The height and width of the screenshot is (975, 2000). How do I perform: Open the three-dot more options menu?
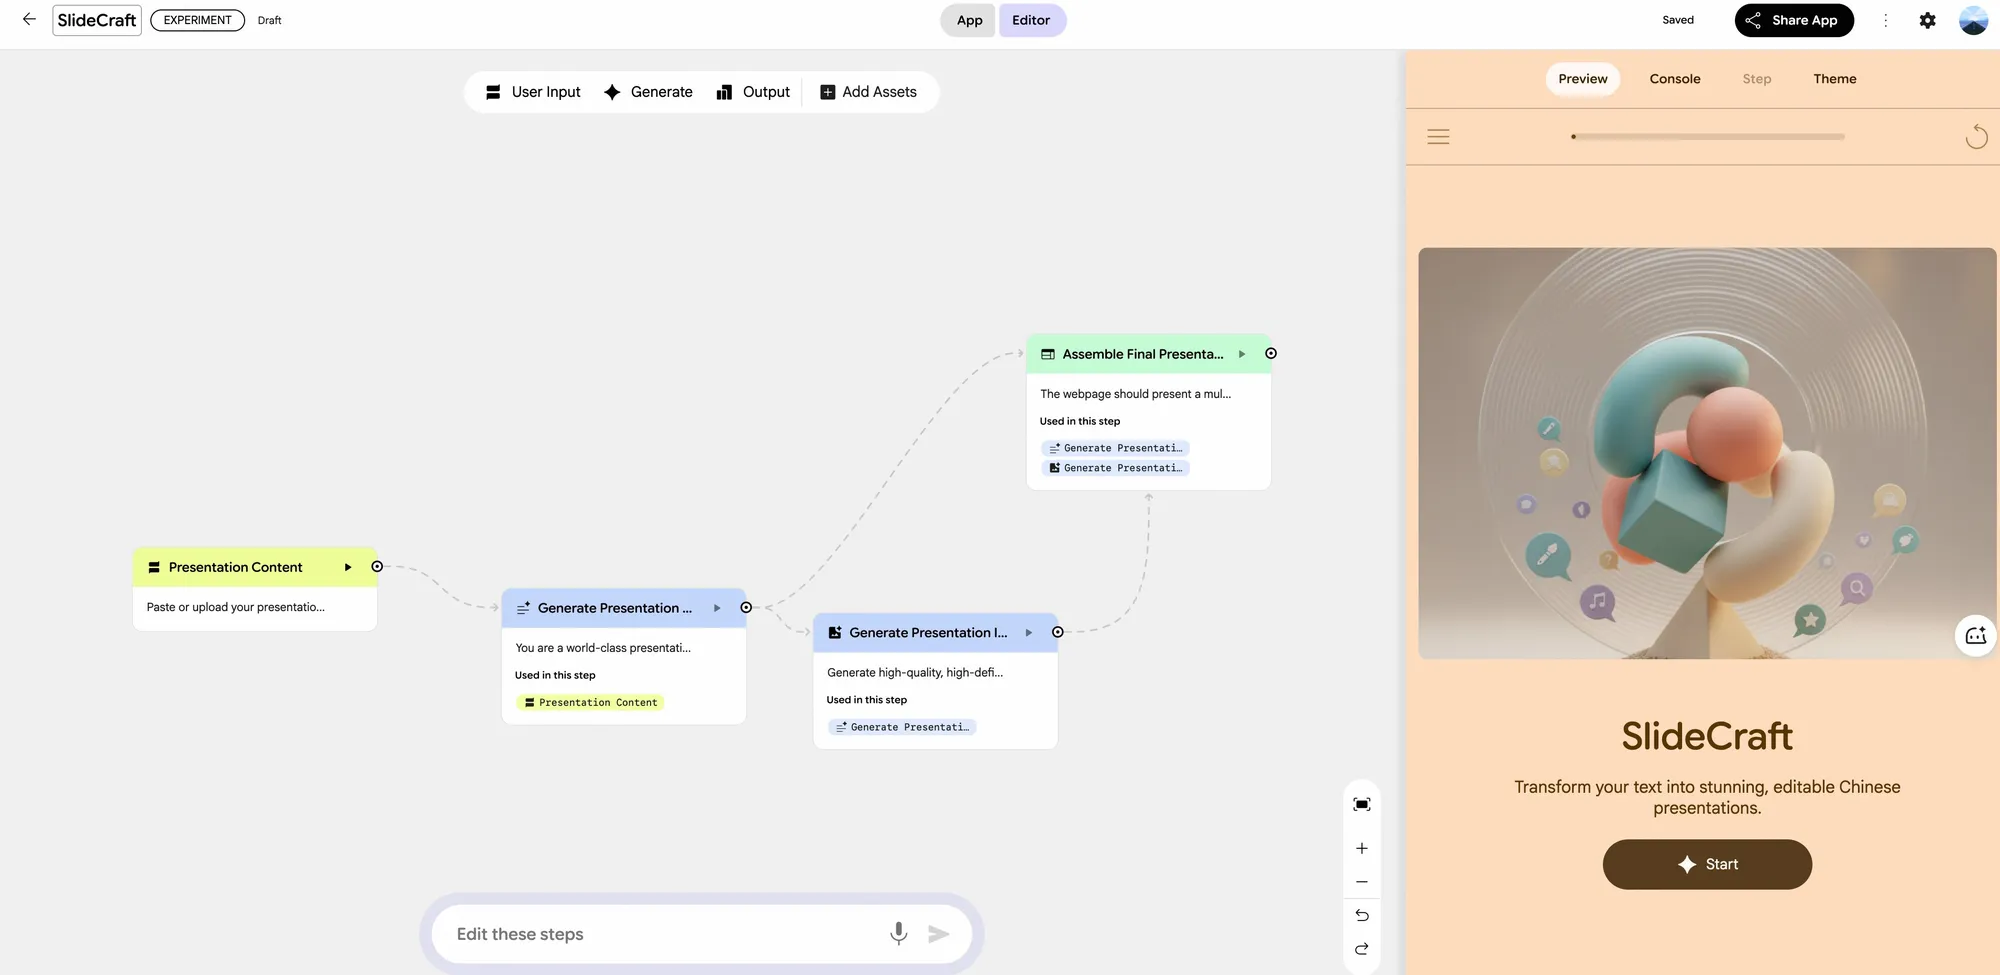click(1885, 20)
